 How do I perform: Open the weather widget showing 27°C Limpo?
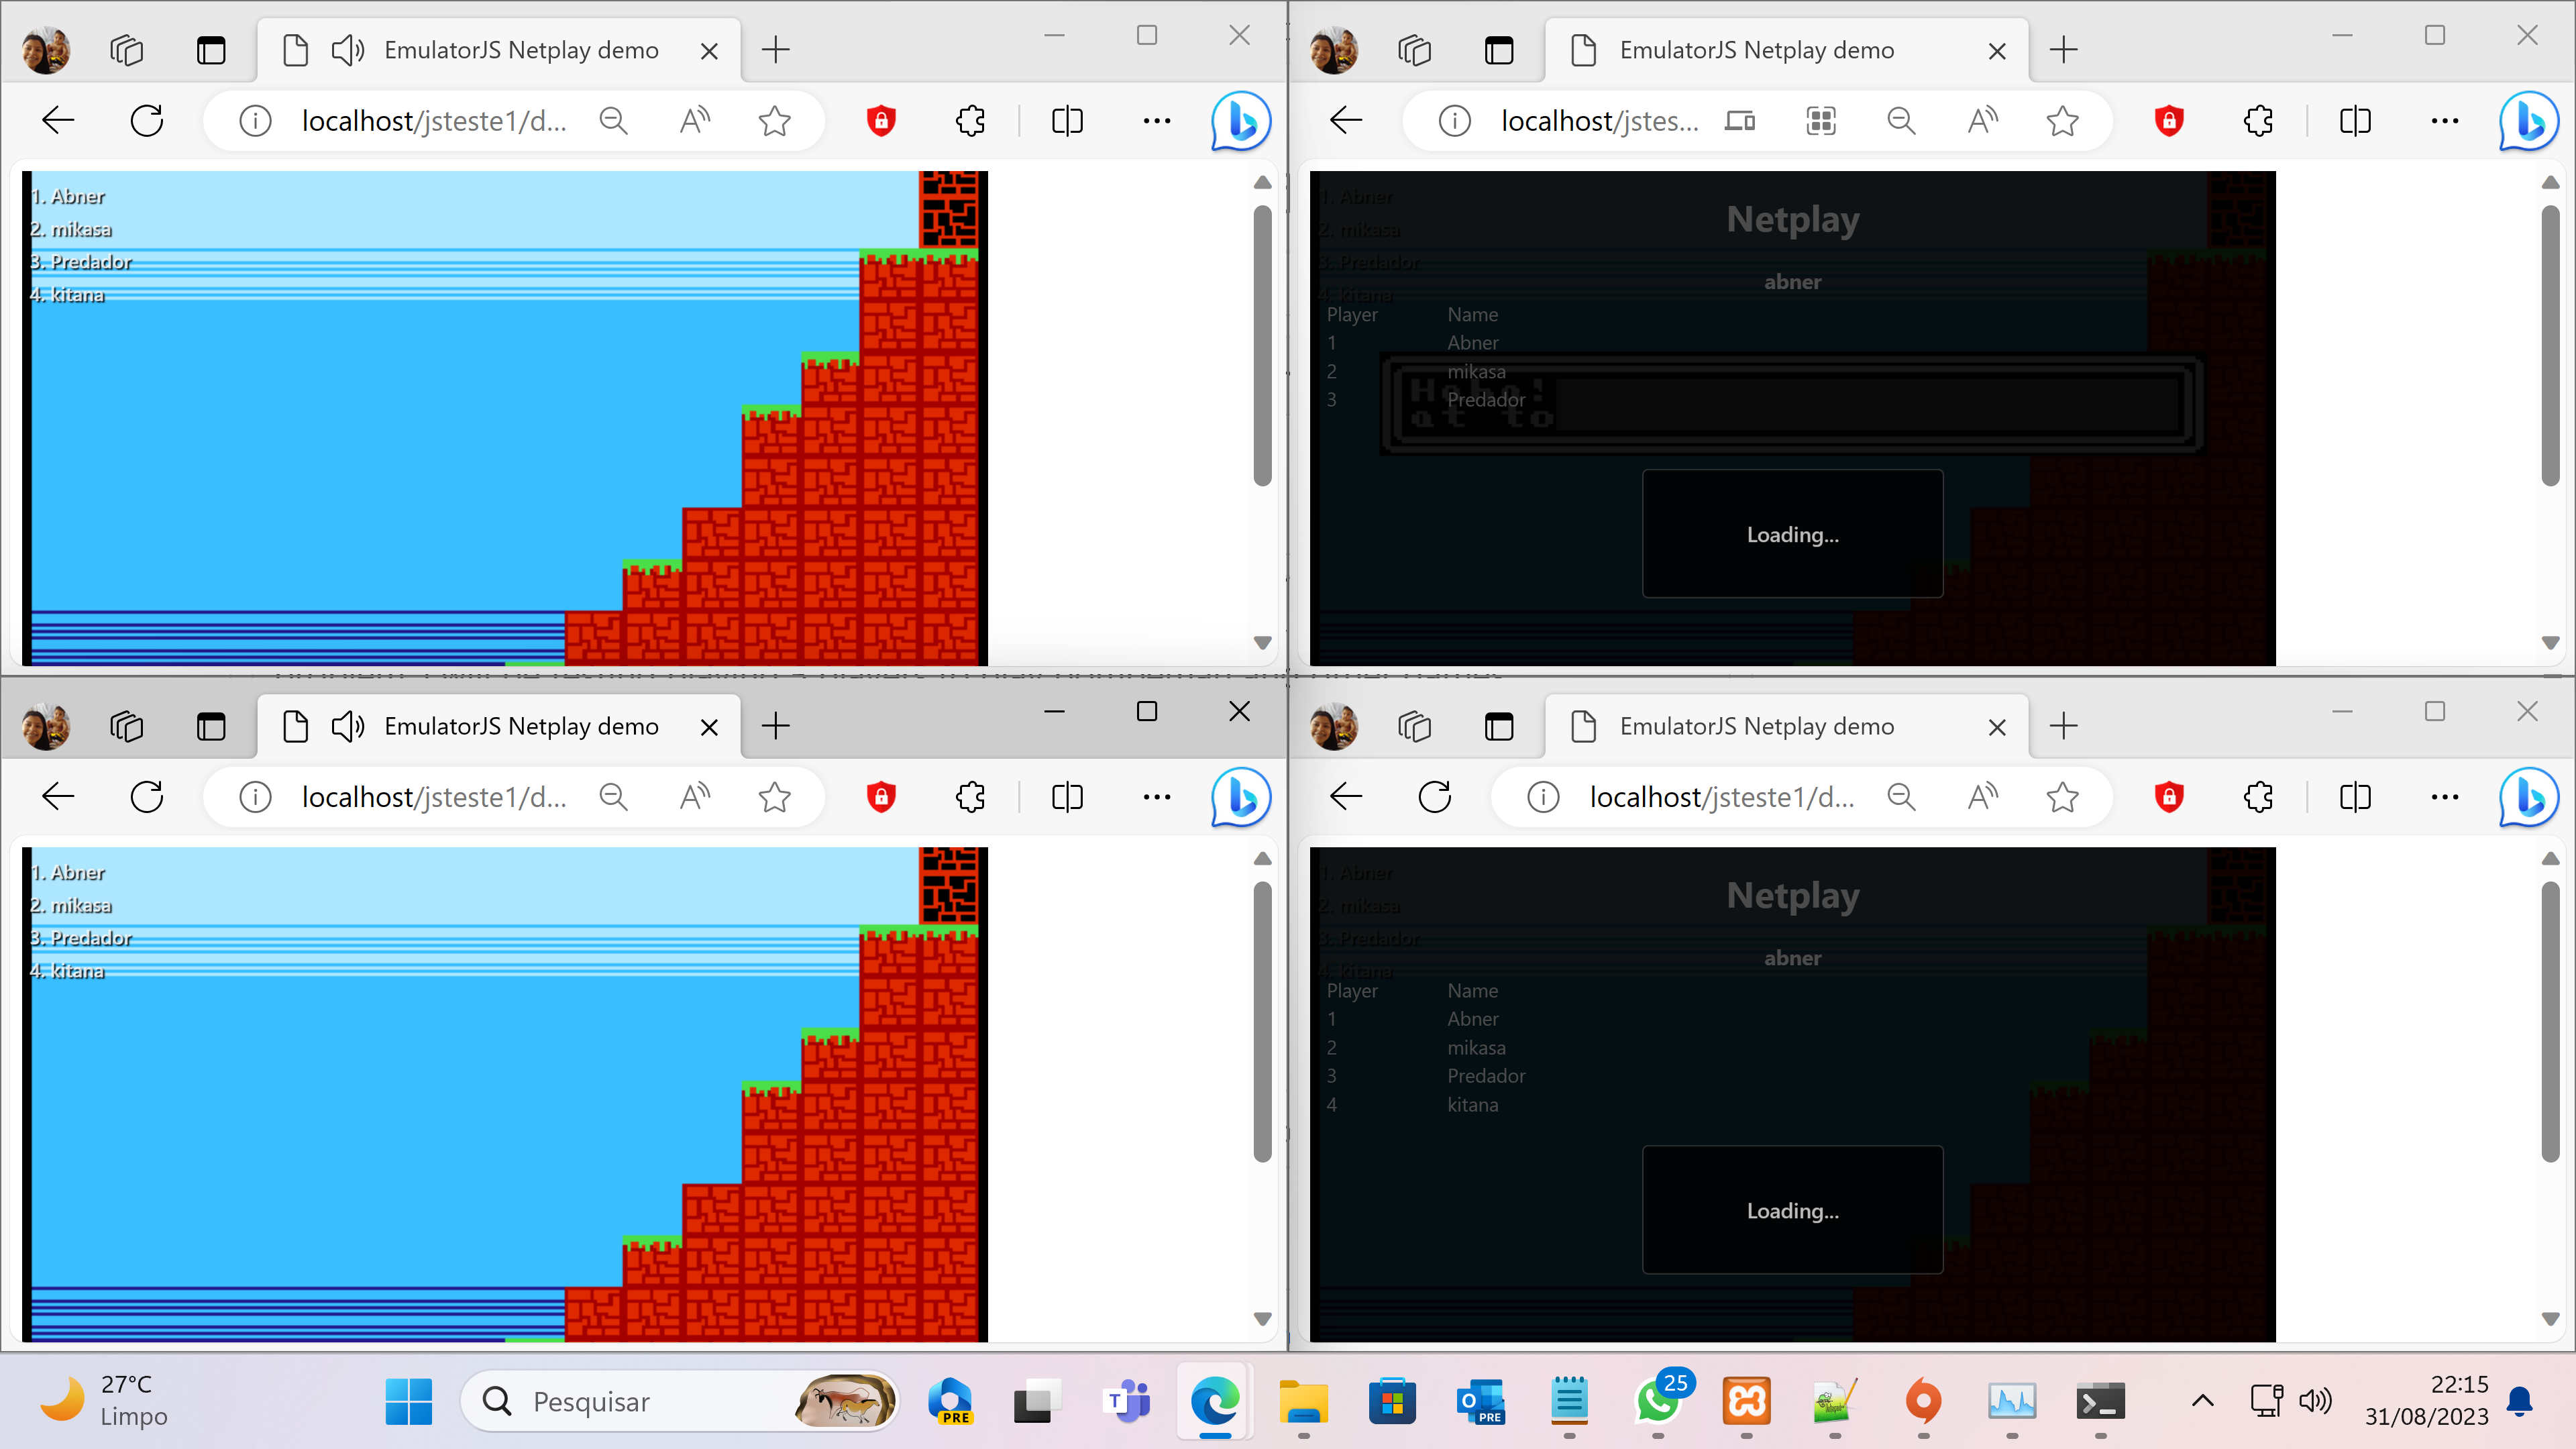(100, 1400)
